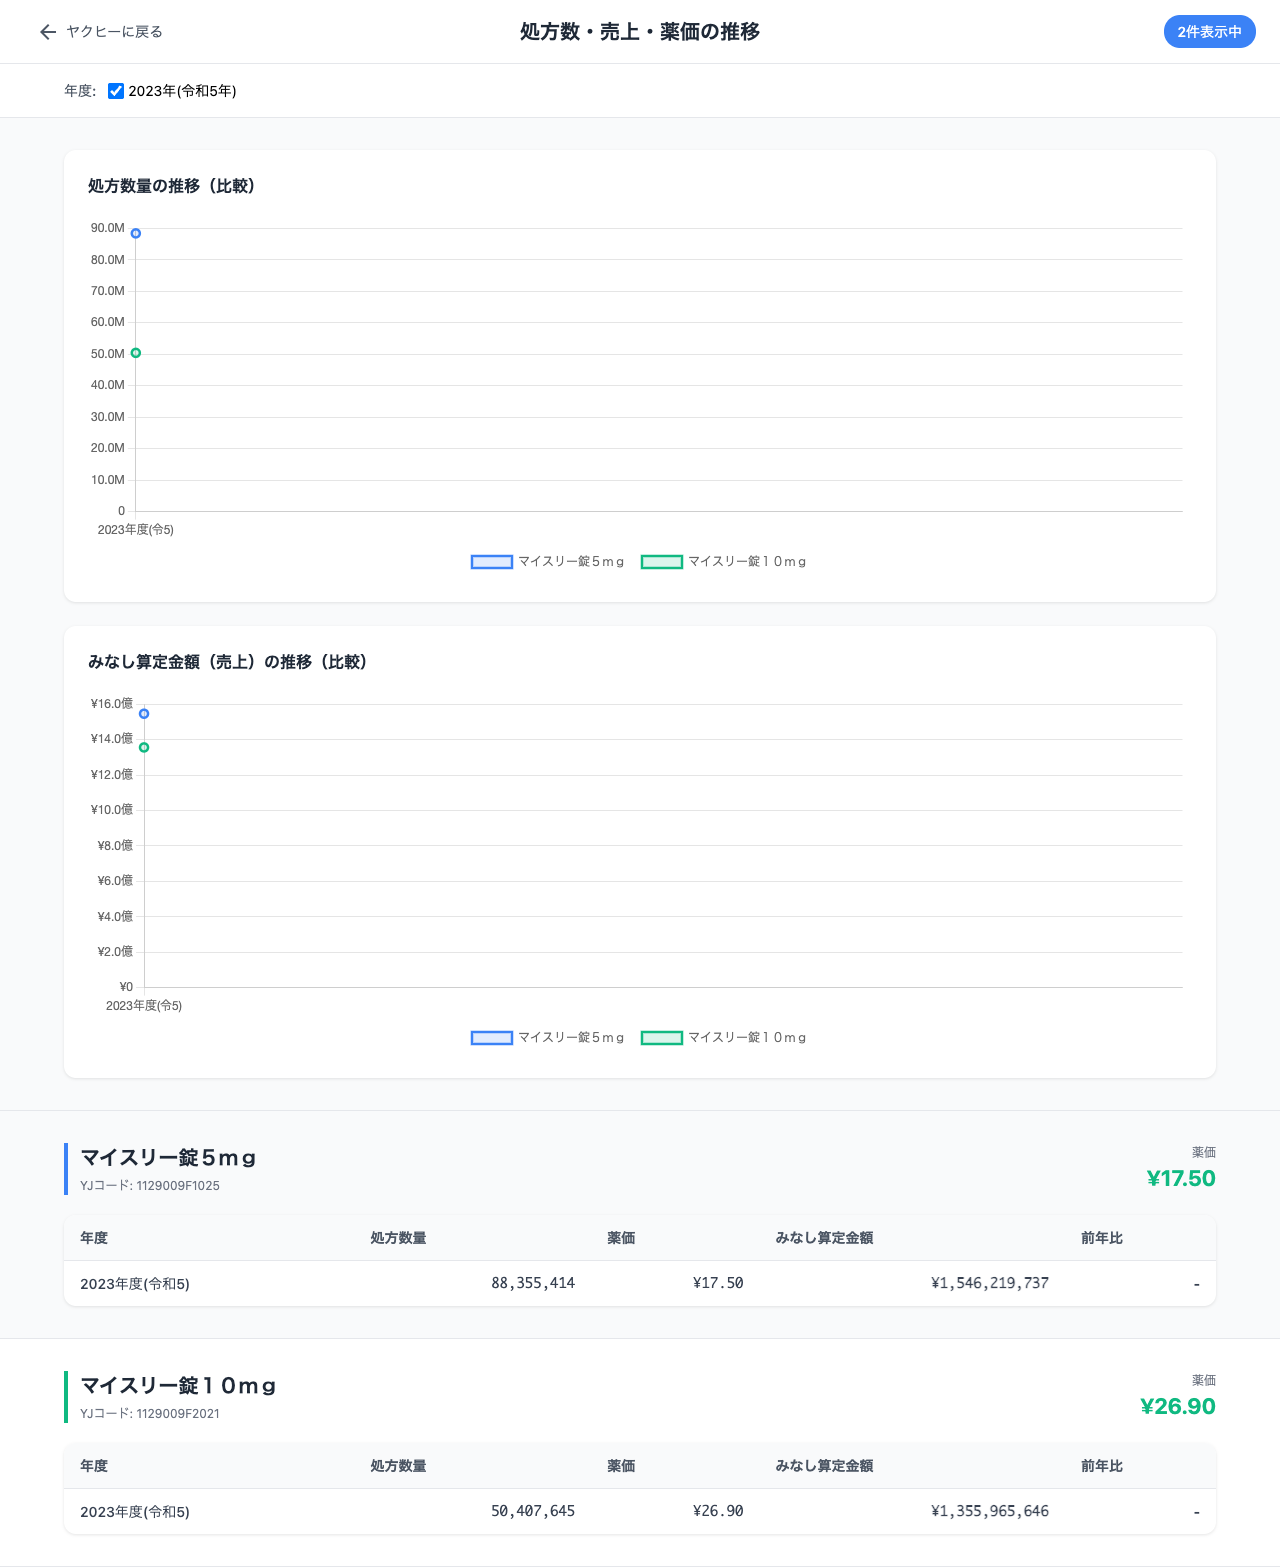This screenshot has height=1567, width=1280.
Task: Go back via ヤクヒーに戻る link
Action: 114,32
